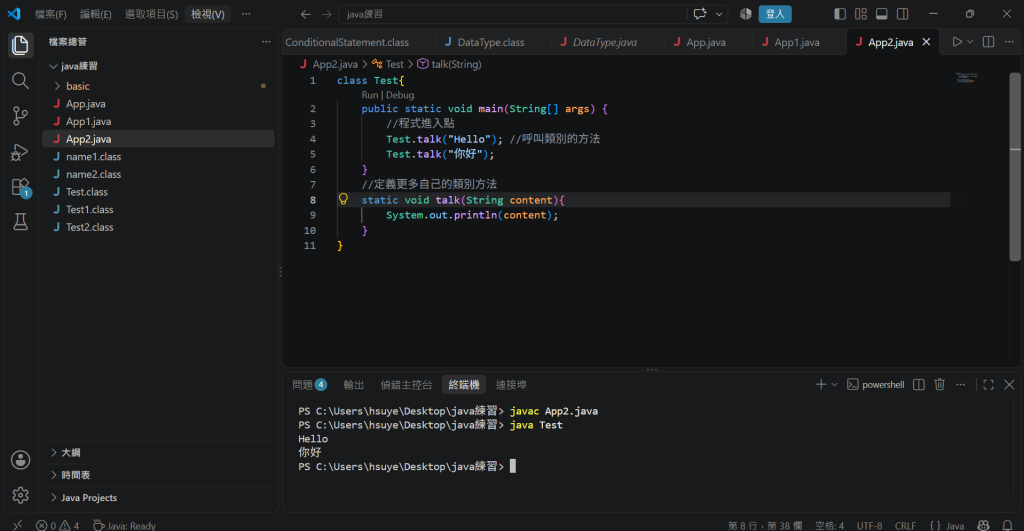Close the terminal panel
Screen dimensions: 1024x531
(x=1009, y=385)
